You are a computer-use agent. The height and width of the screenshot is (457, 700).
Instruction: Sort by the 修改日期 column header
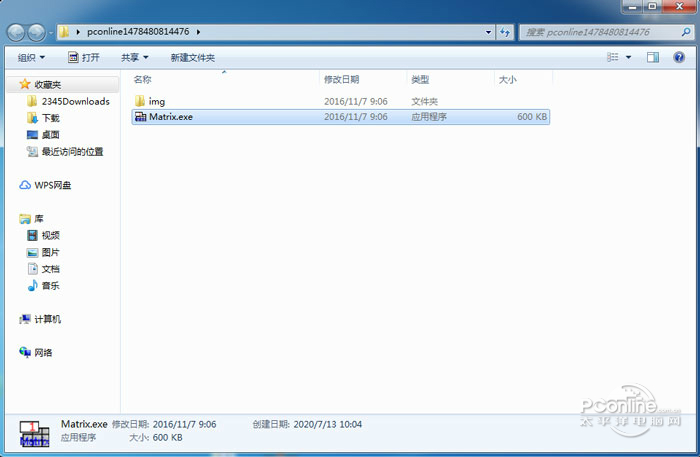coord(342,79)
